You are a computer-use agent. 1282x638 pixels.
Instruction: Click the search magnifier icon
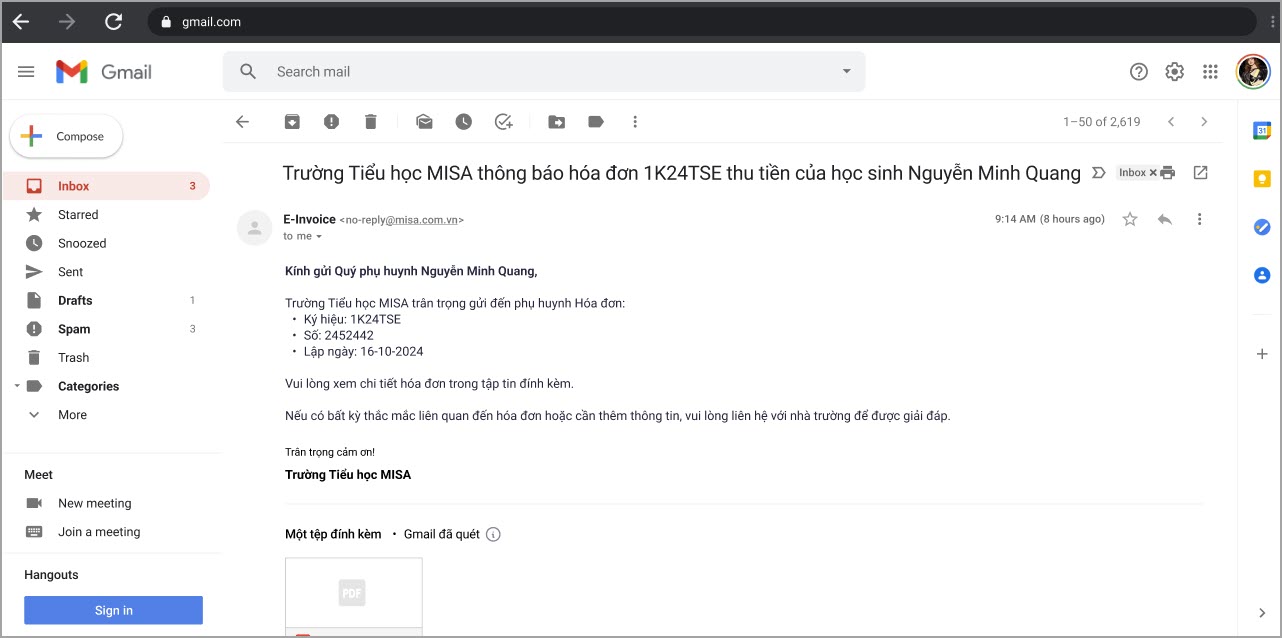[x=248, y=72]
